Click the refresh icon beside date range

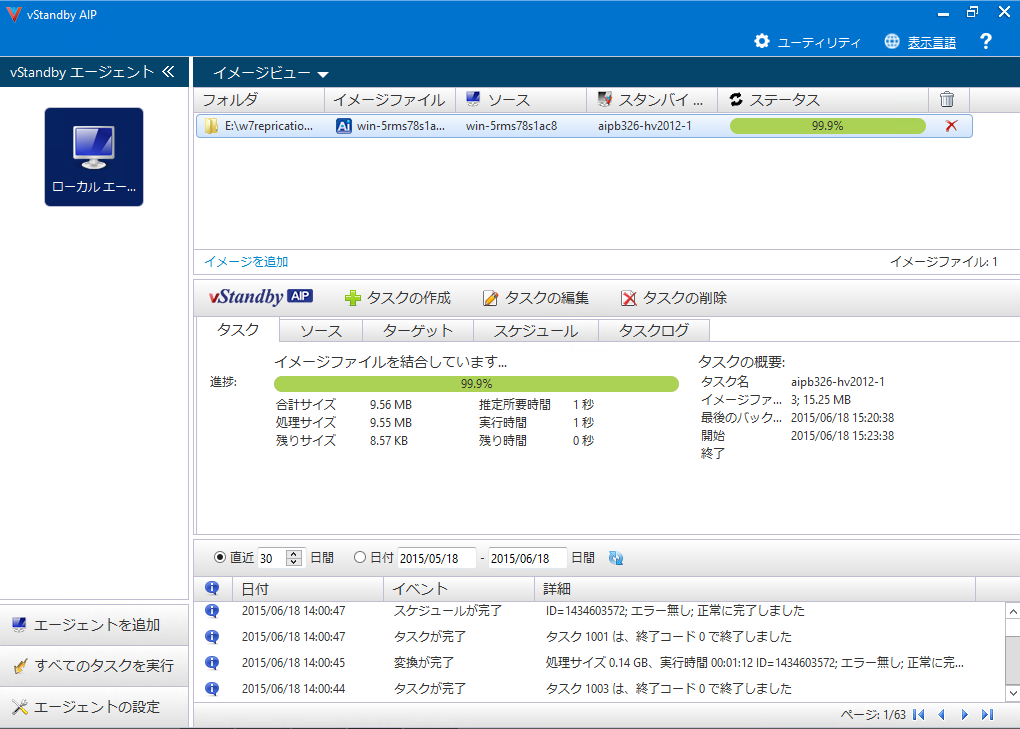(x=616, y=558)
